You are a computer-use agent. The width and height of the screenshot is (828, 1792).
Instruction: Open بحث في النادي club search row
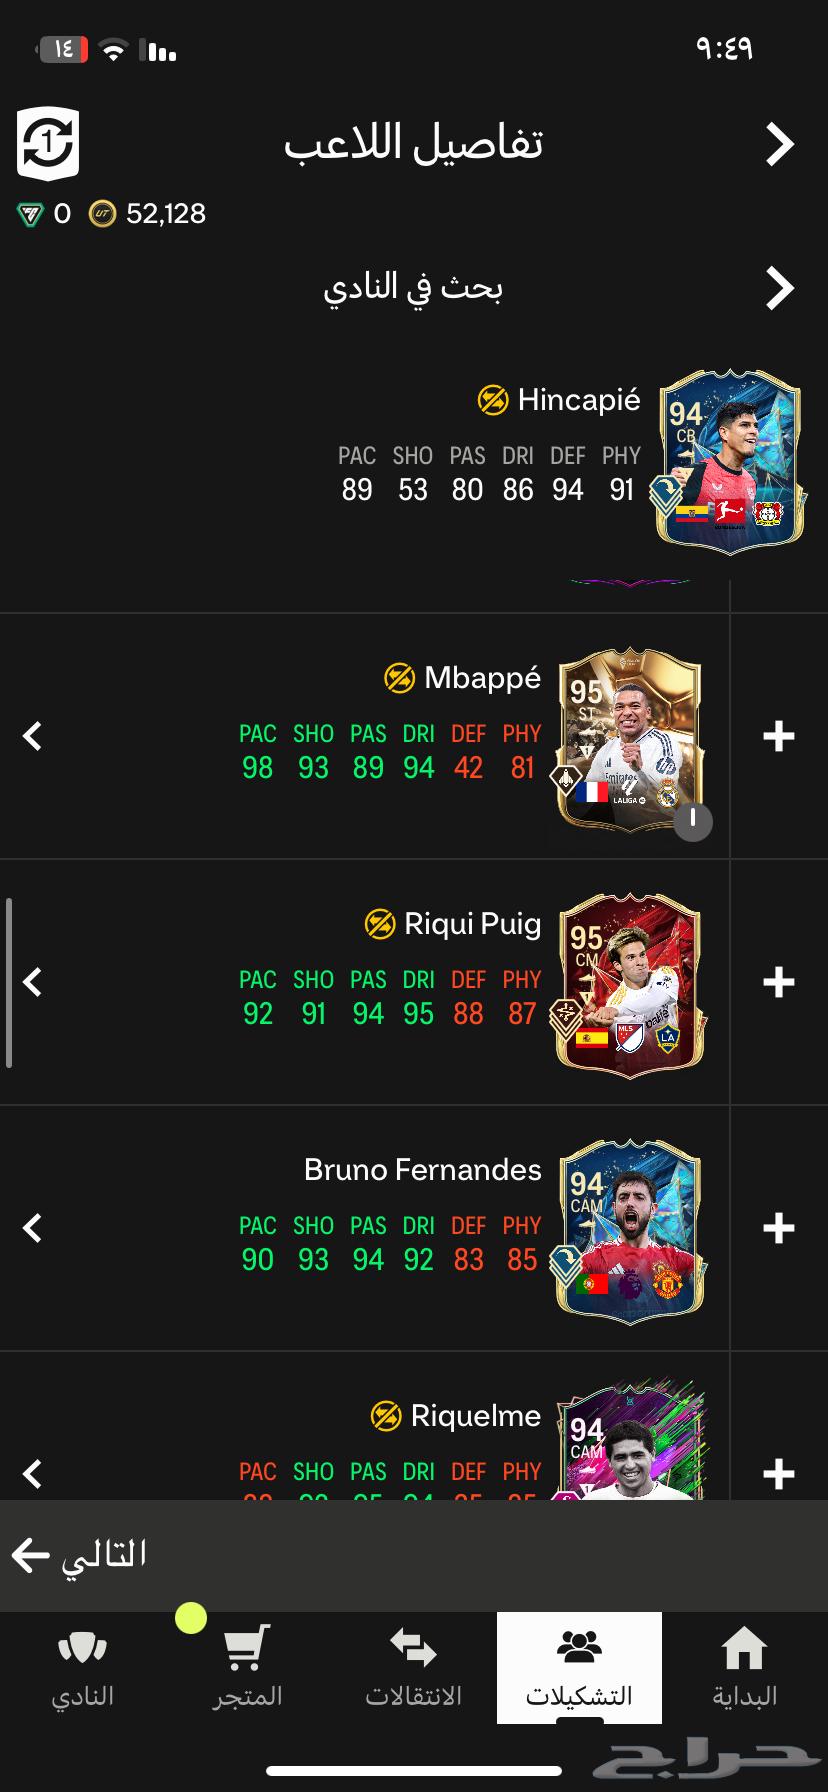click(414, 288)
